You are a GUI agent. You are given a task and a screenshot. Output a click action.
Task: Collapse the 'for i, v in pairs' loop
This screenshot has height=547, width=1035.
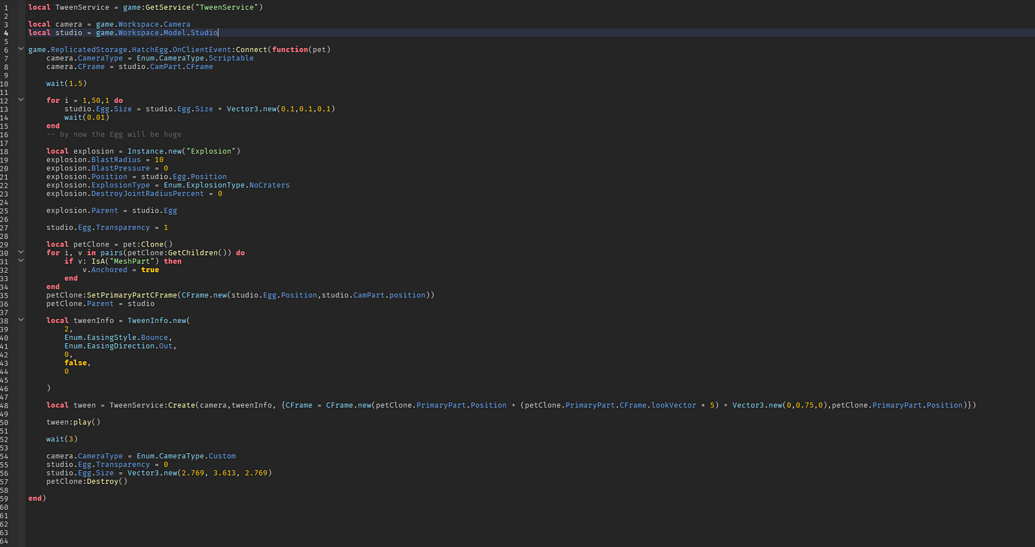pyautogui.click(x=20, y=253)
